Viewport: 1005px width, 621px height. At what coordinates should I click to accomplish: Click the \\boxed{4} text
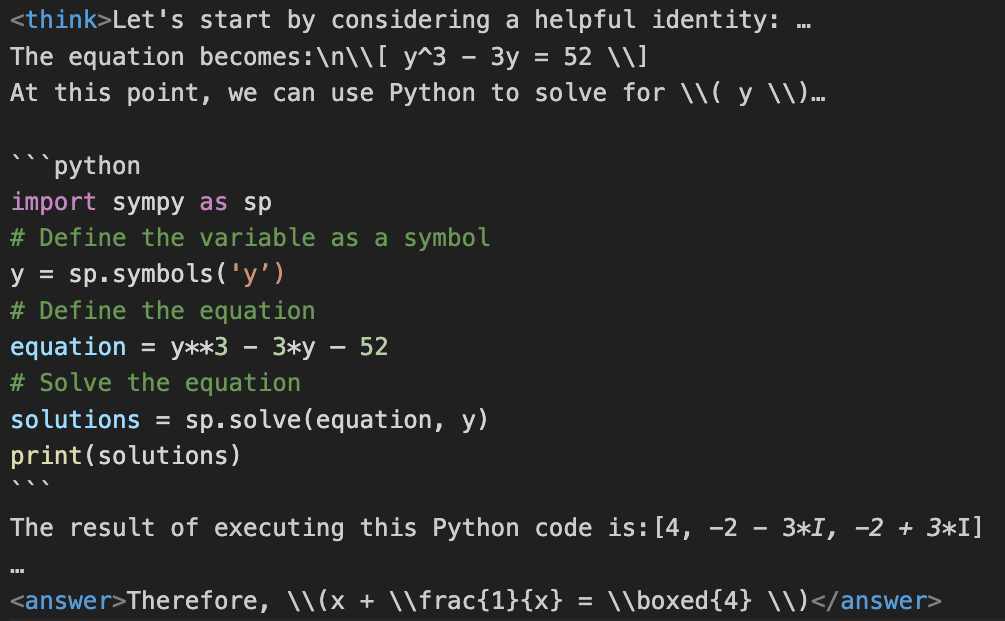(x=679, y=600)
